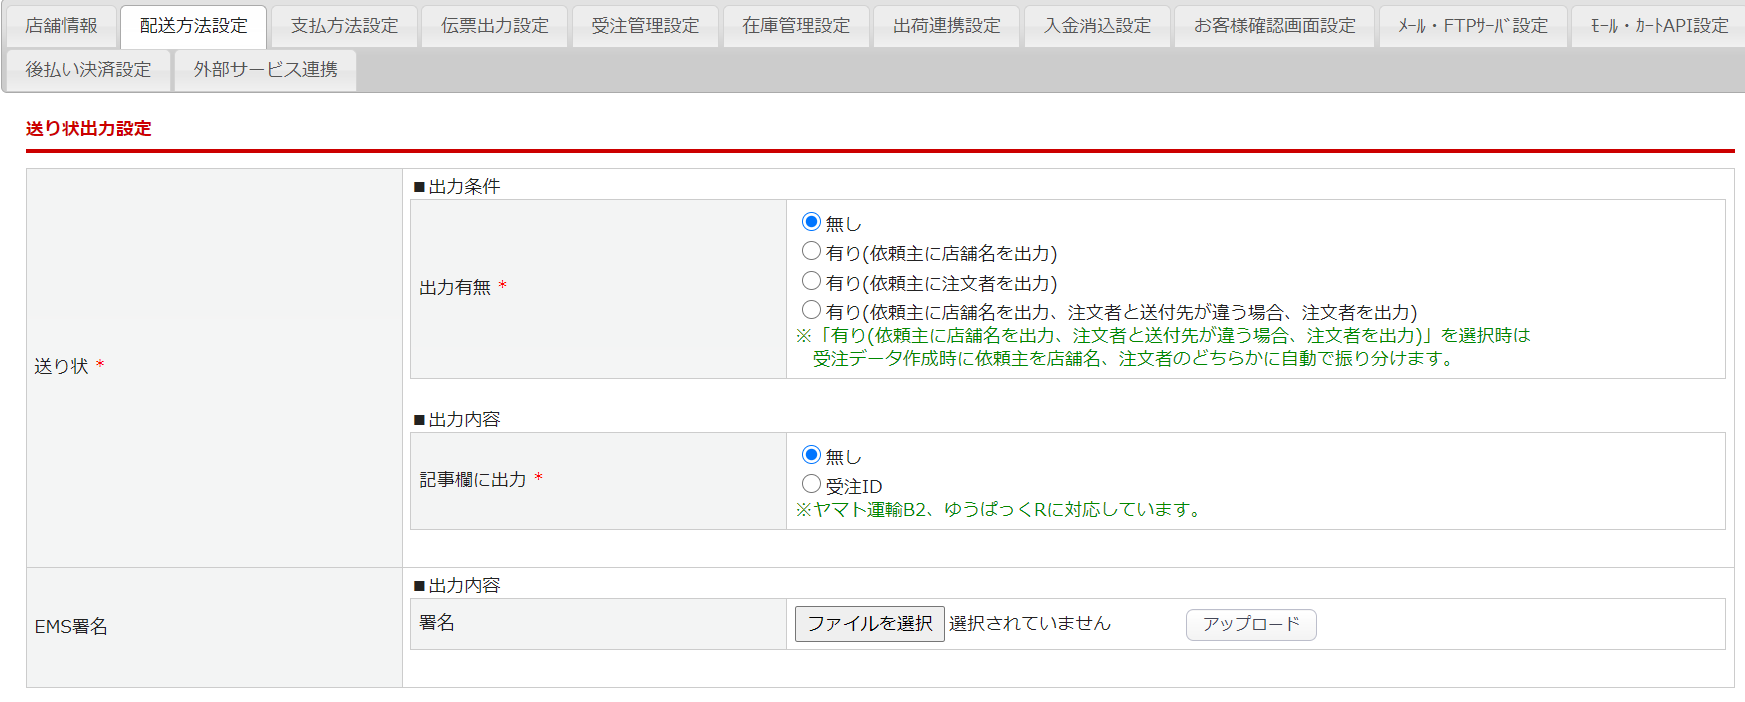Screen dimensions: 1745x702
Task: Open the 店舗情報 tab
Action: point(61,26)
